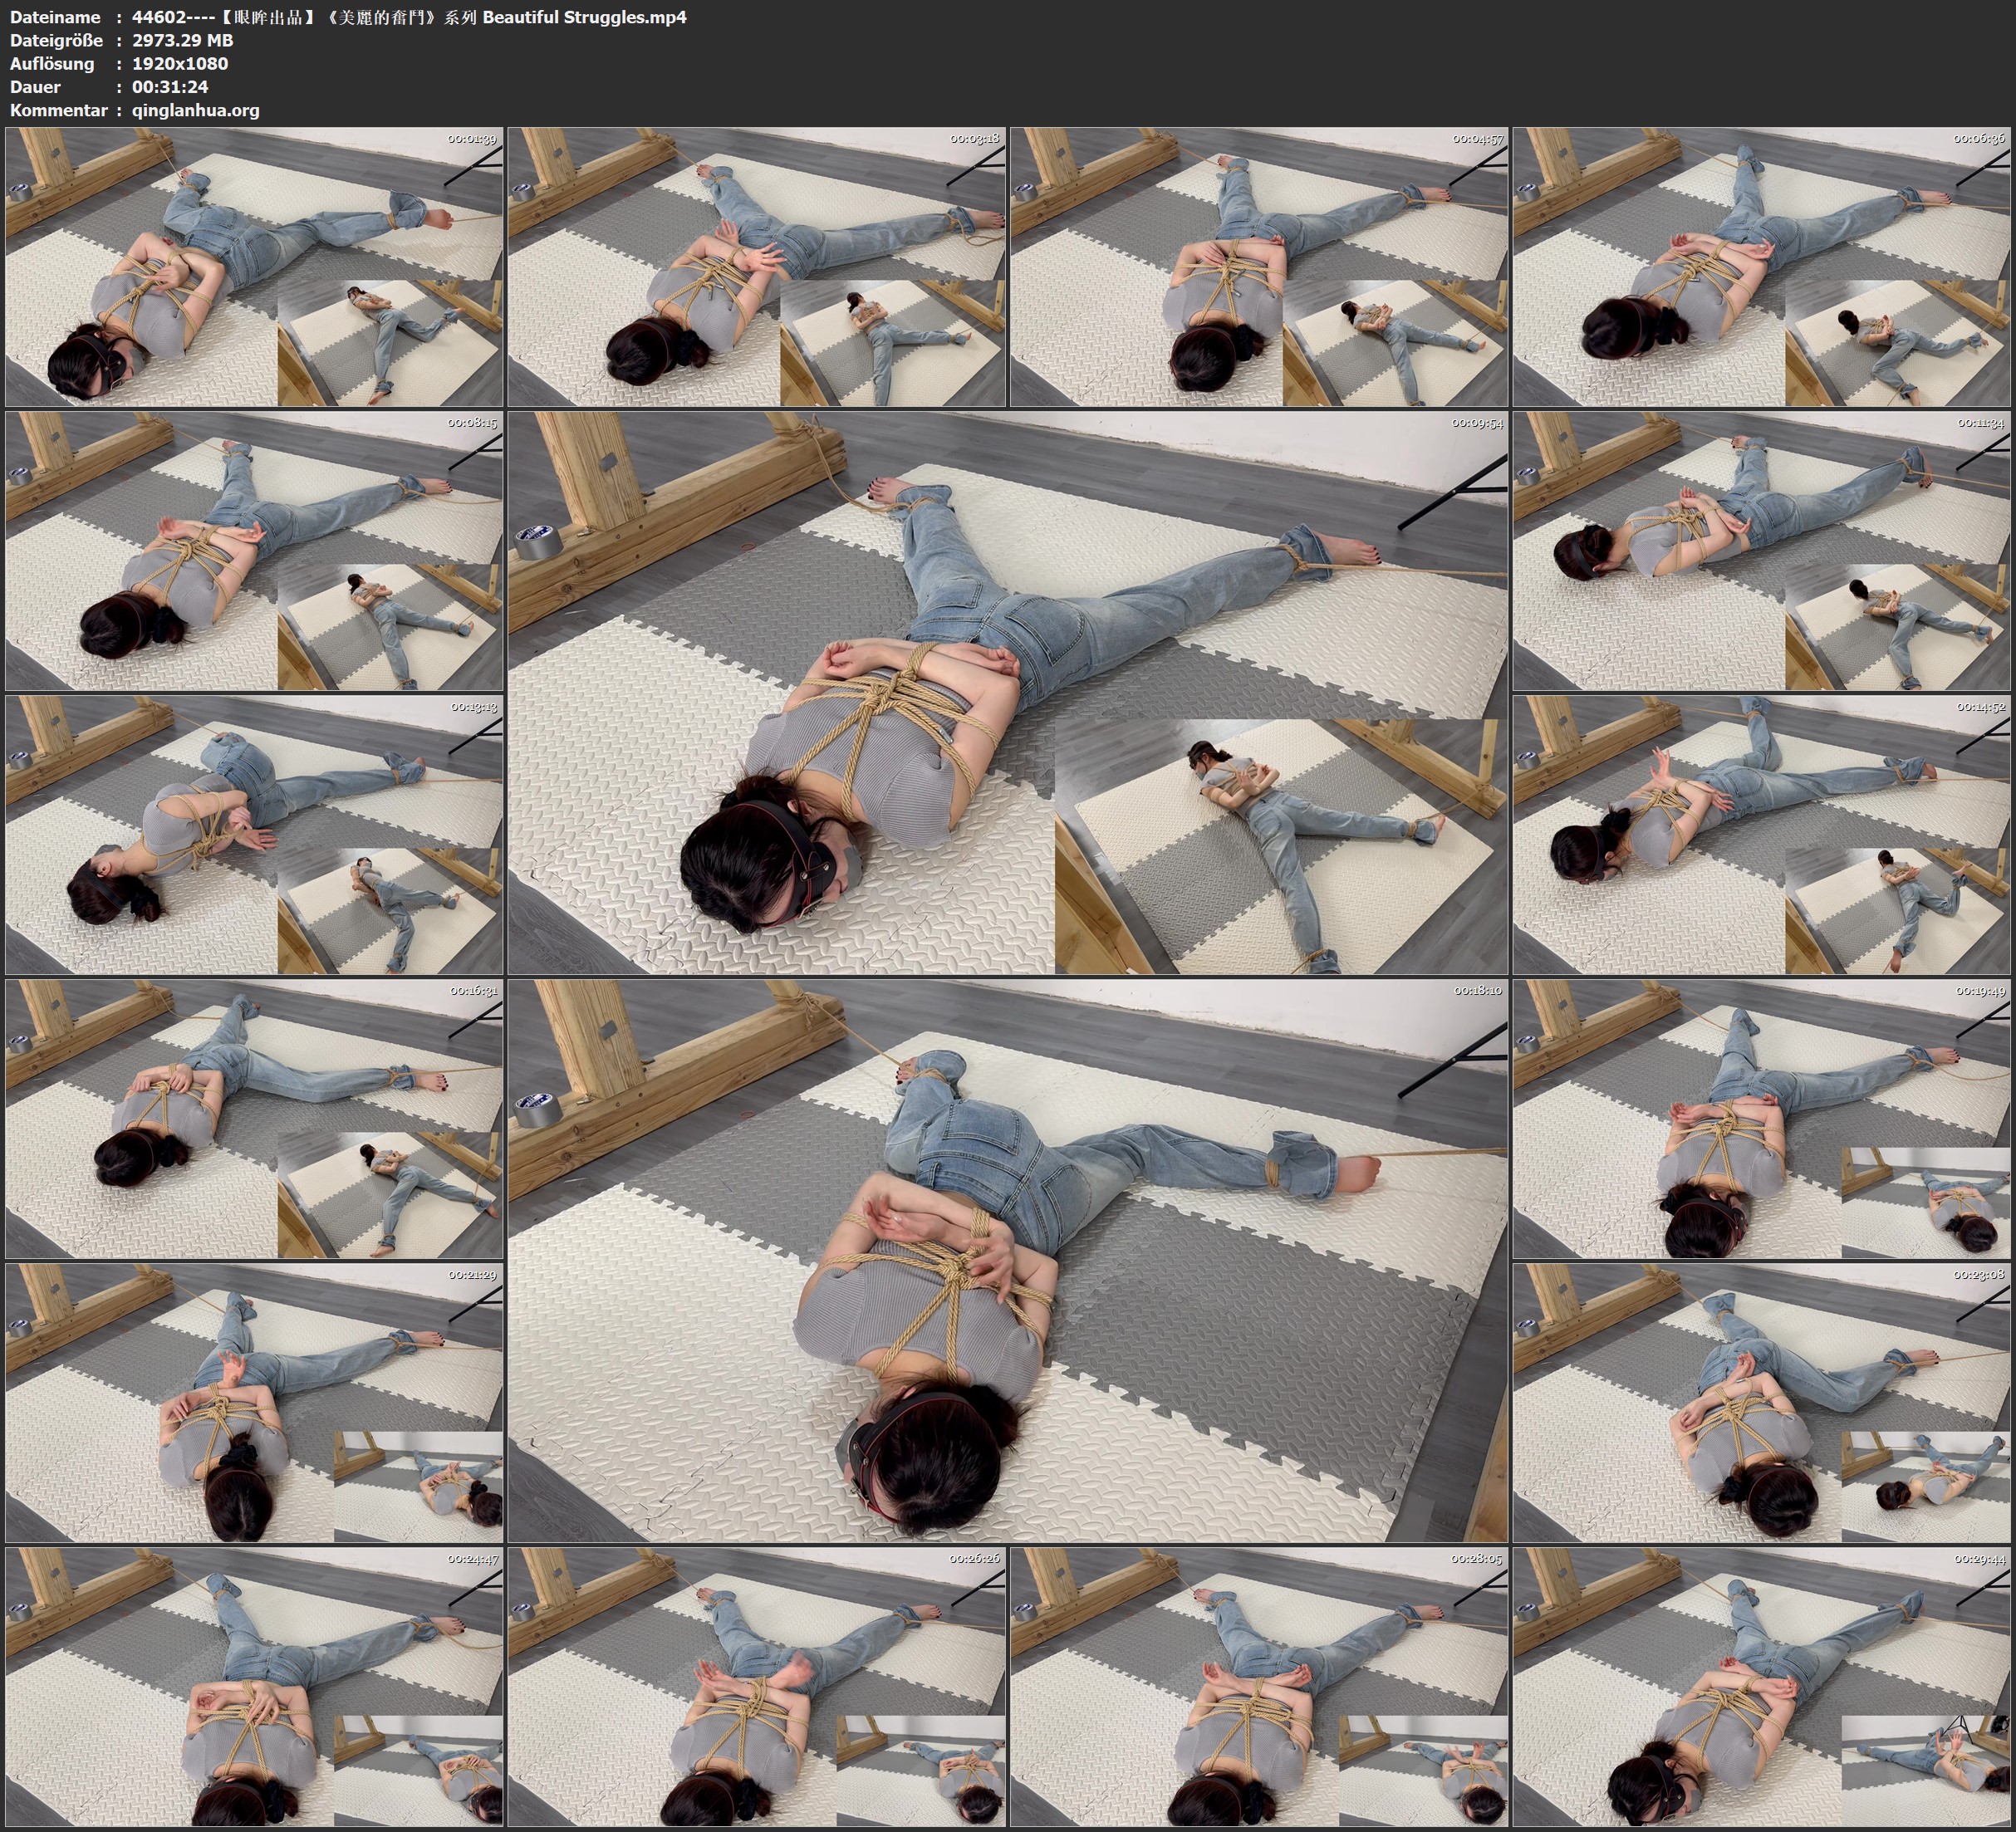Screen dimensions: 2016x1832
Task: Select the thumbnail at 00:13:13
Action: click(x=254, y=835)
